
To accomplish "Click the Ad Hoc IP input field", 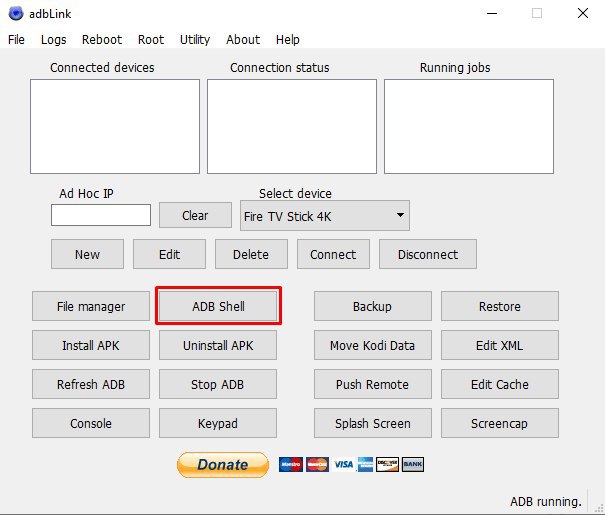I will pos(101,215).
